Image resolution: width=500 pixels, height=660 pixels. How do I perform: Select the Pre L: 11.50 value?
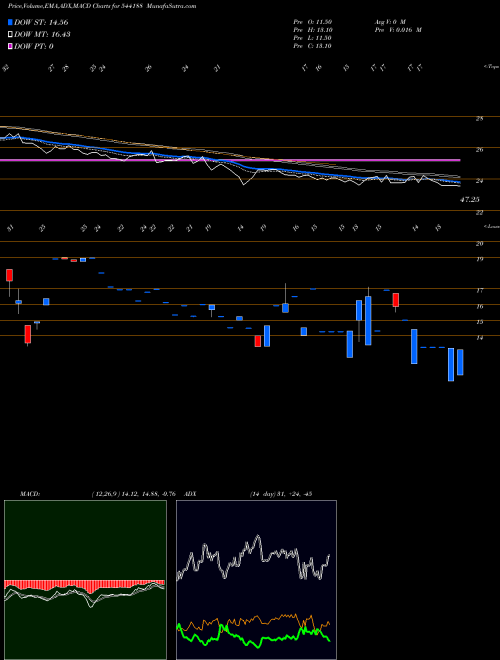(x=313, y=38)
